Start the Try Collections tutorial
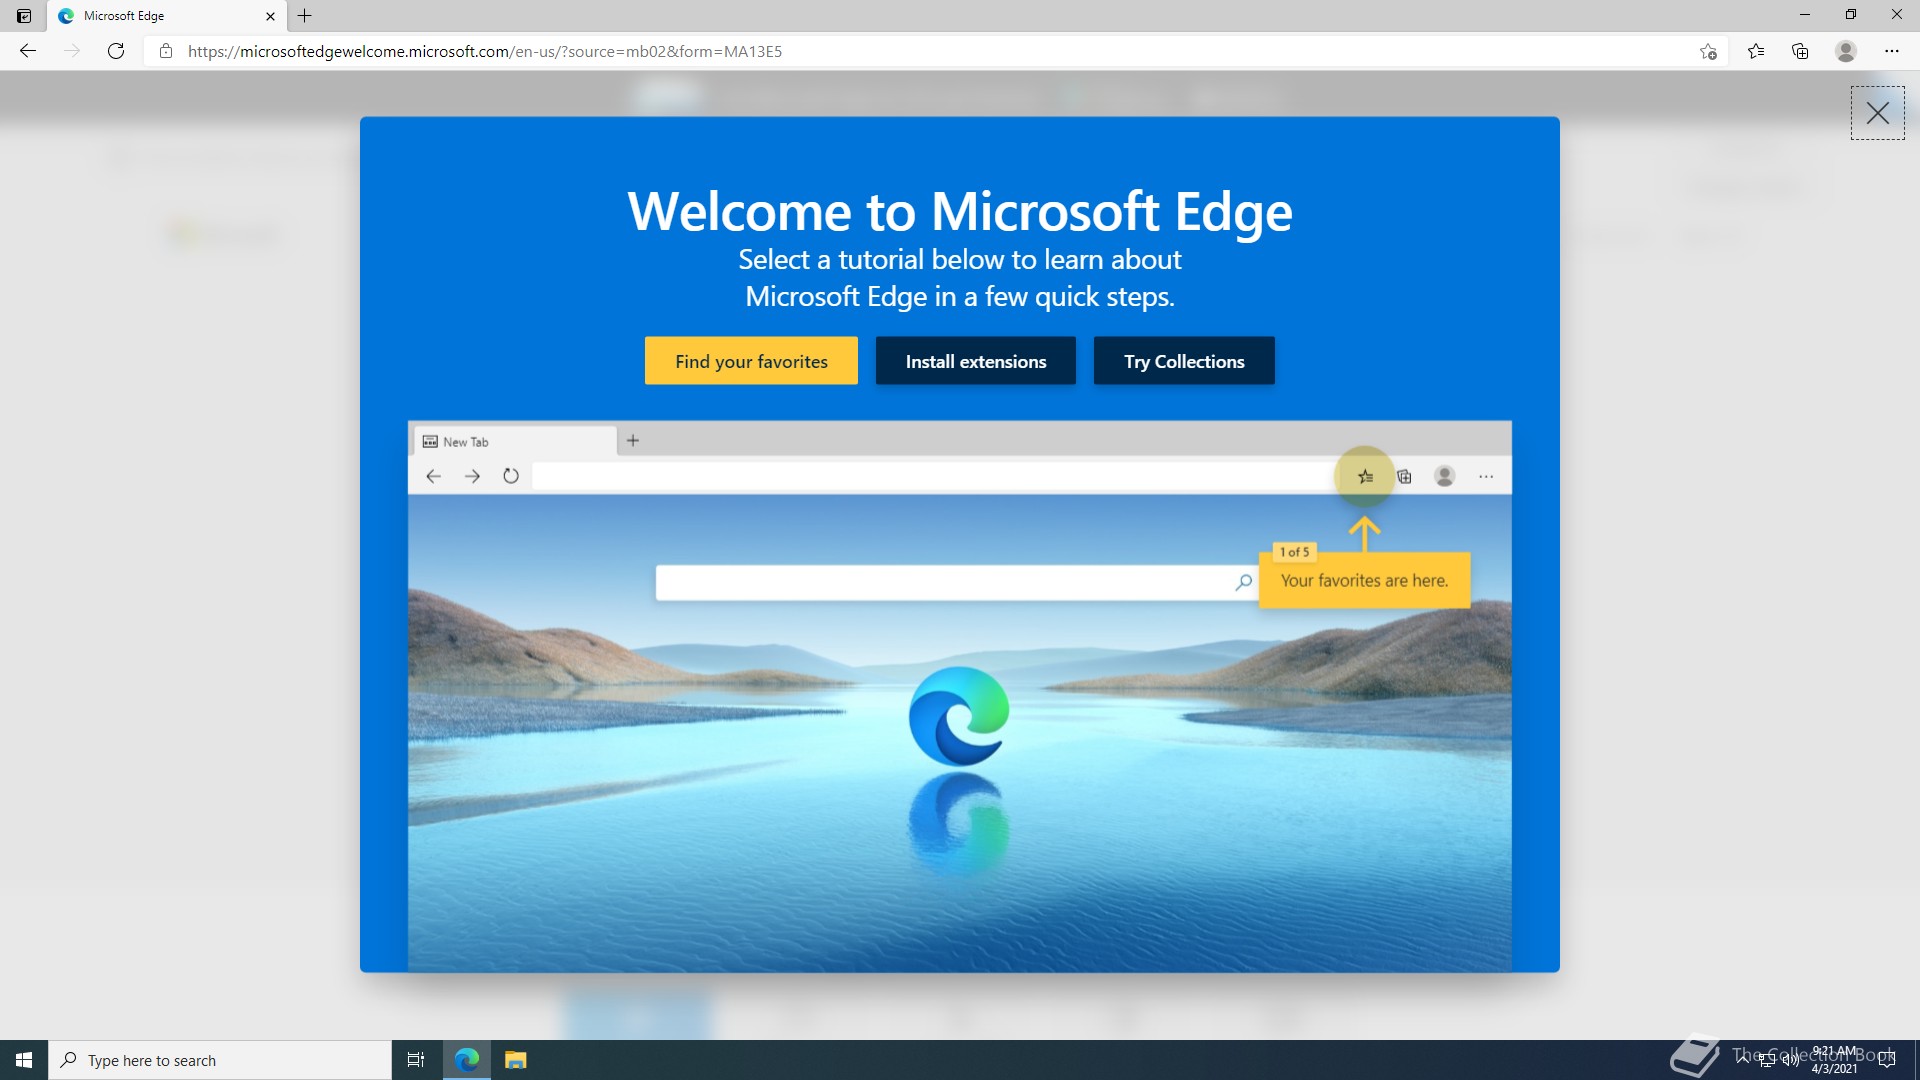Viewport: 1920px width, 1080px height. (1184, 361)
